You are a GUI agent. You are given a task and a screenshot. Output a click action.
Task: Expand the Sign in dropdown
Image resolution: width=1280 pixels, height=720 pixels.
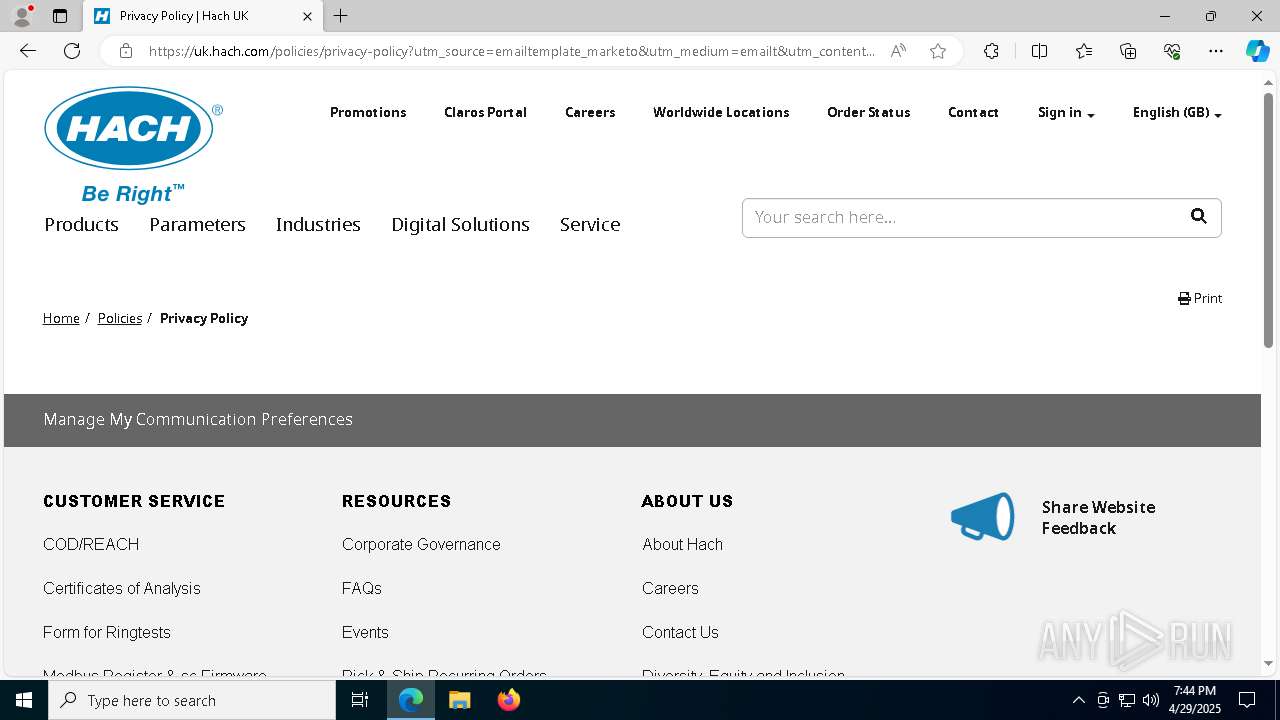click(1066, 113)
